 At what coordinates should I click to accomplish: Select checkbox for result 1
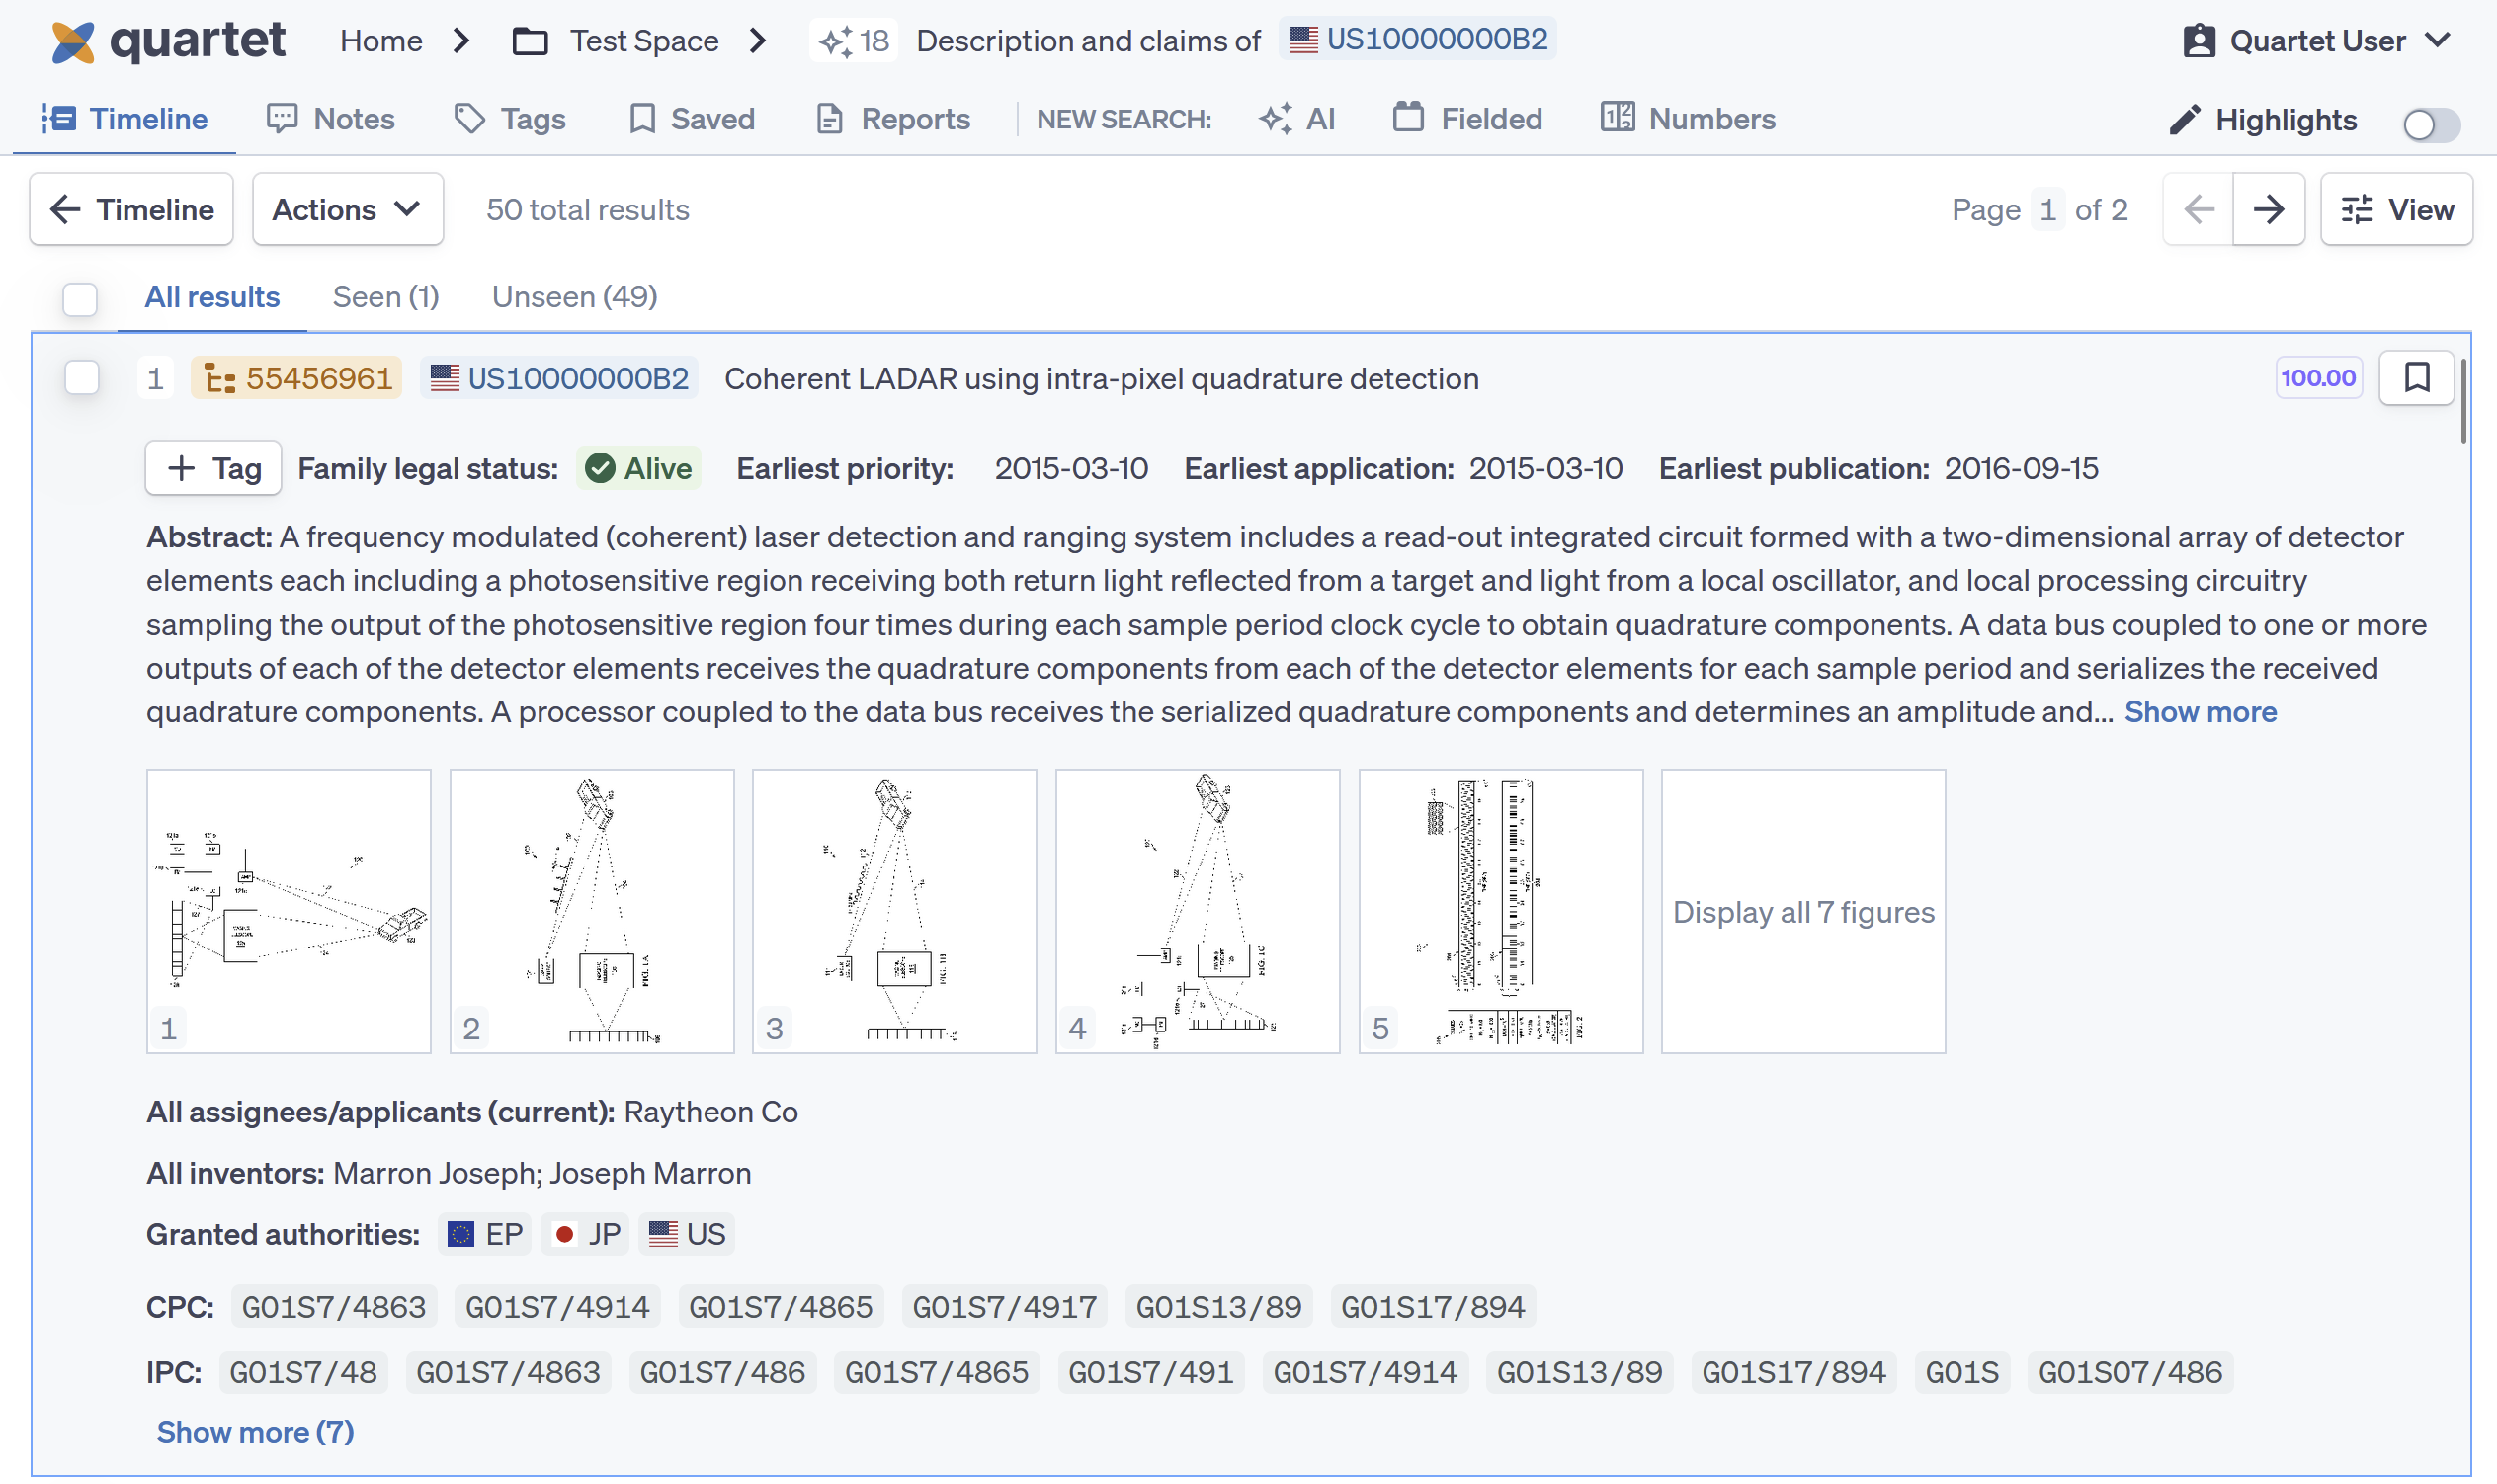82,378
